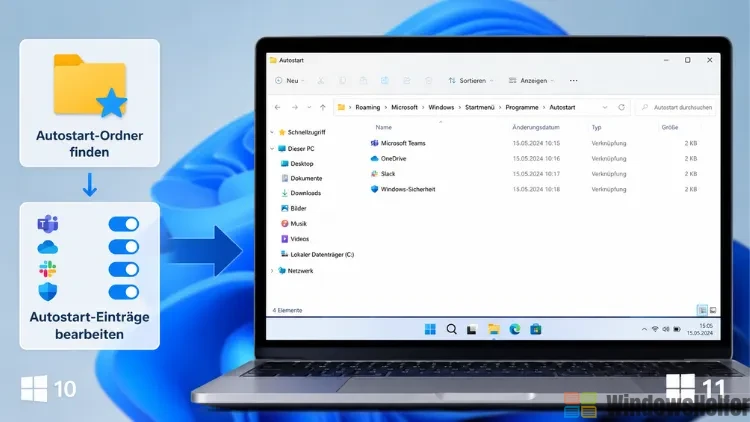The width and height of the screenshot is (750, 422).
Task: Click Startmenü in the breadcrumb path
Action: [x=480, y=108]
